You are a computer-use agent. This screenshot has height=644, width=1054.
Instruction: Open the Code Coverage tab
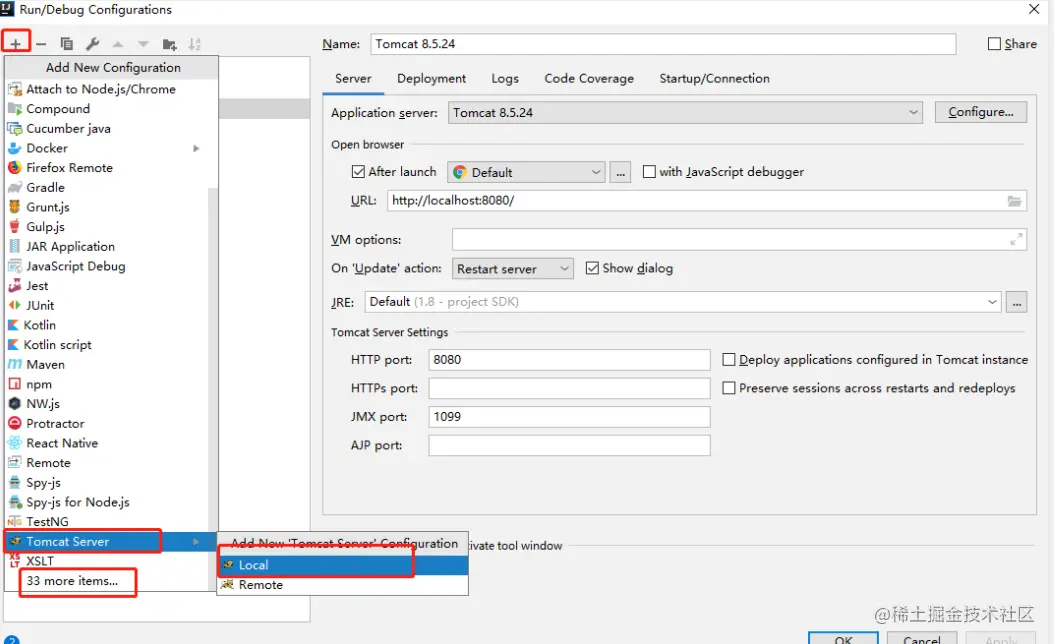[589, 79]
